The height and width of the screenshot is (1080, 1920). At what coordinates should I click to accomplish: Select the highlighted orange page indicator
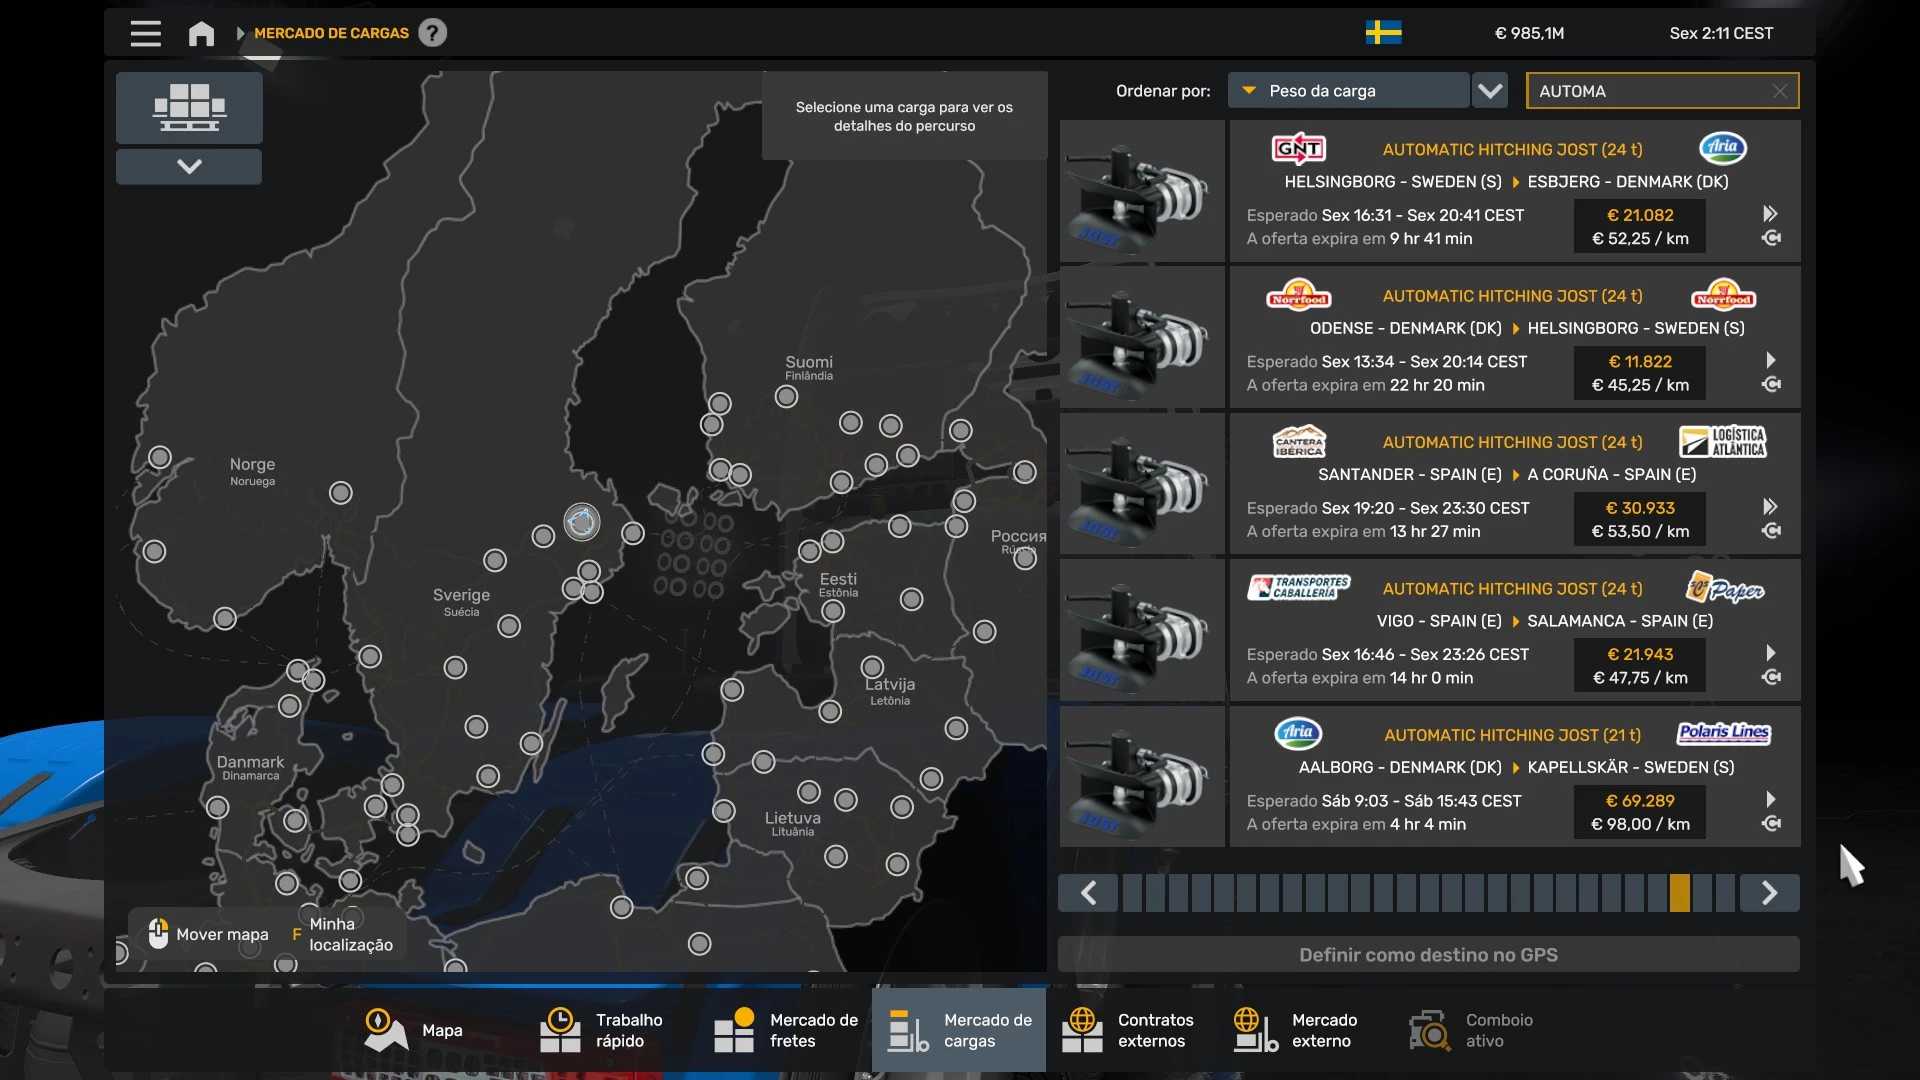pos(1679,892)
